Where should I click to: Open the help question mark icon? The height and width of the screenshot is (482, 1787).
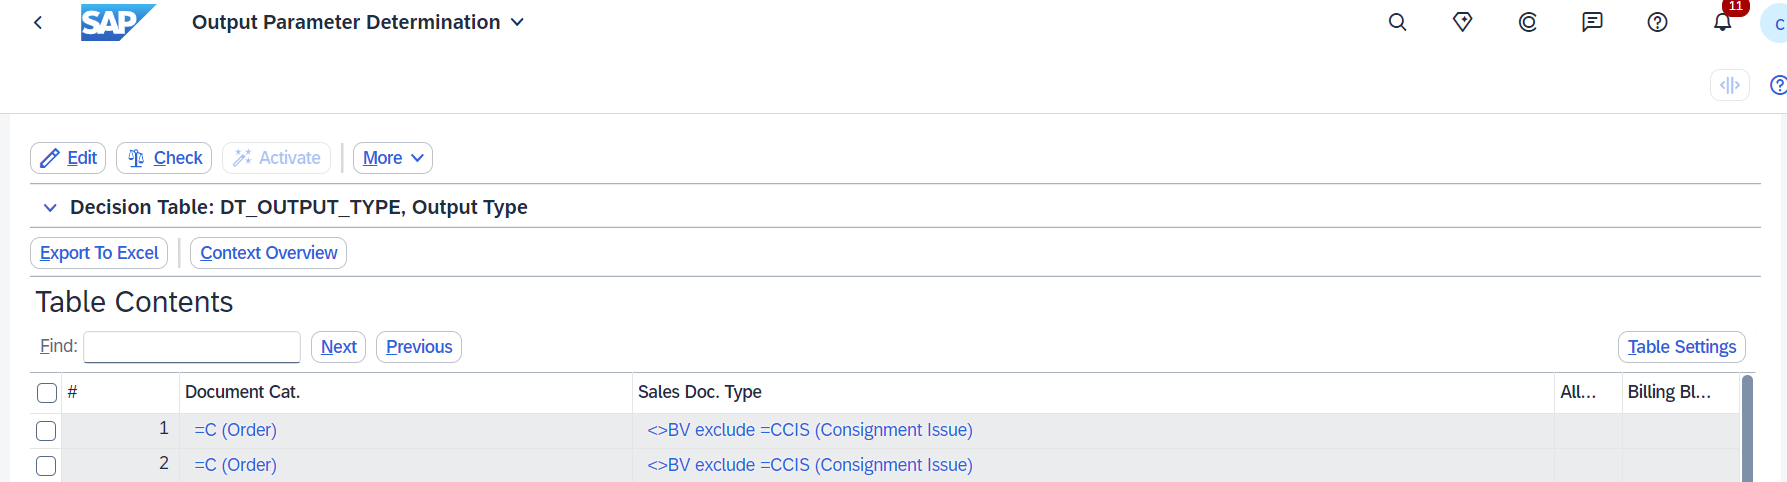coord(1657,22)
